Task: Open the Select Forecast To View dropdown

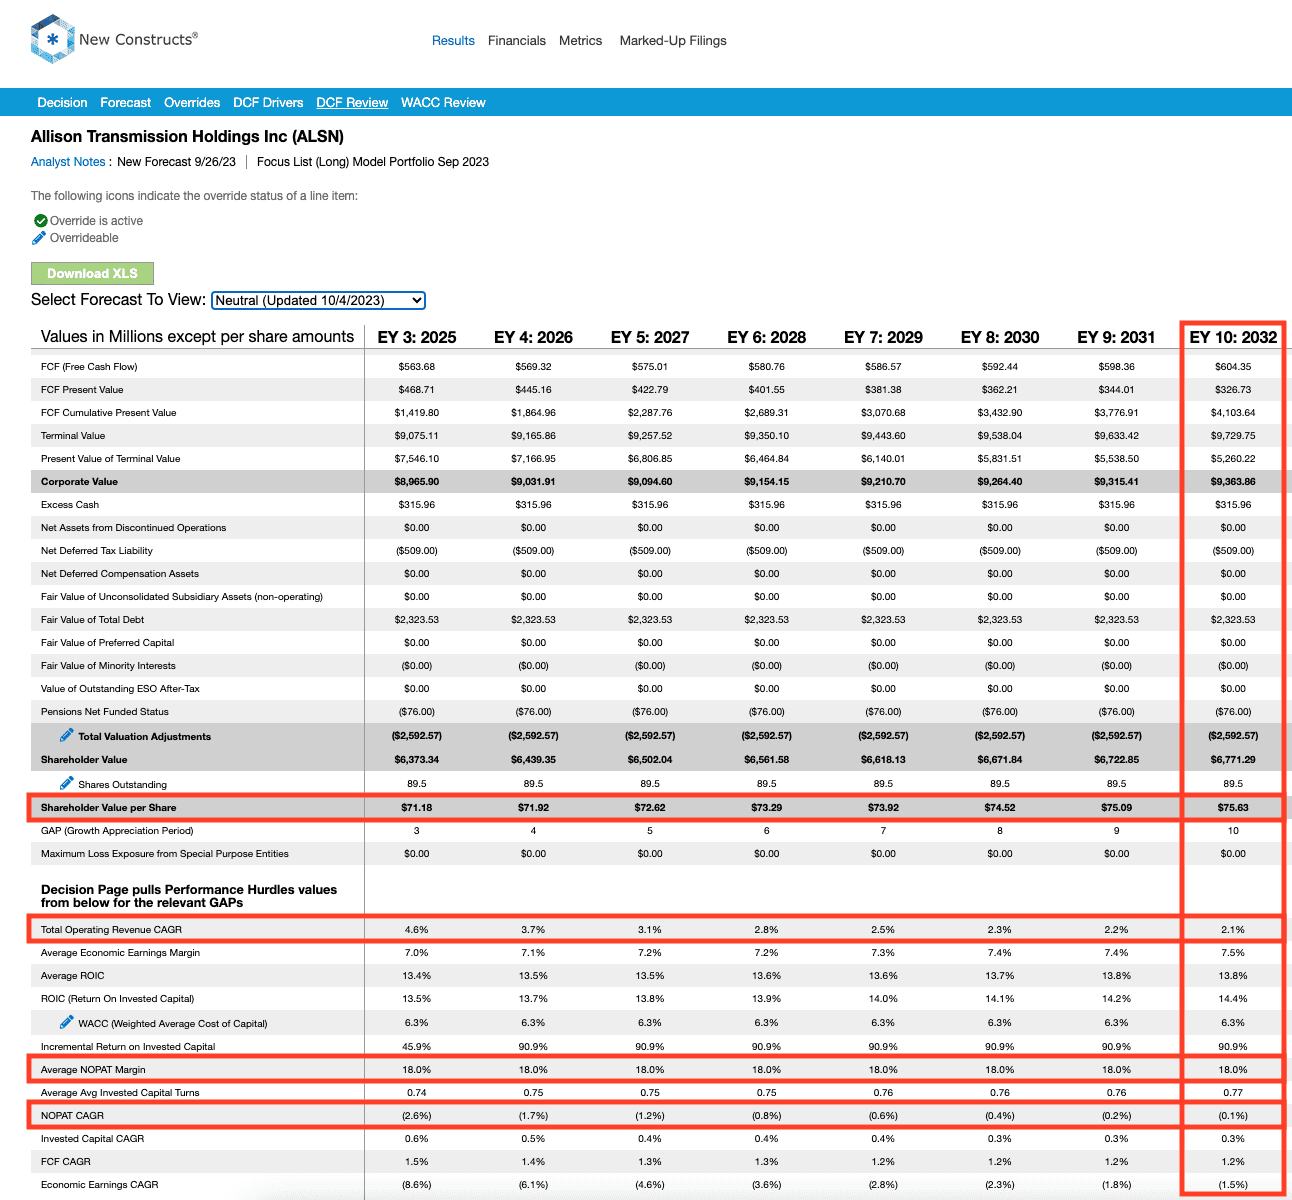Action: tap(319, 300)
